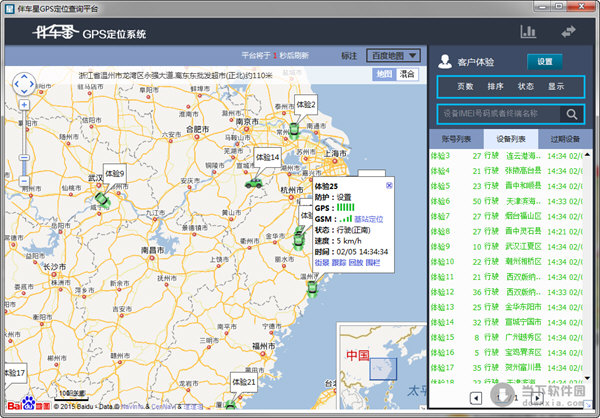Click the Baidu logo on map
The image size is (600, 418).
tap(28, 404)
